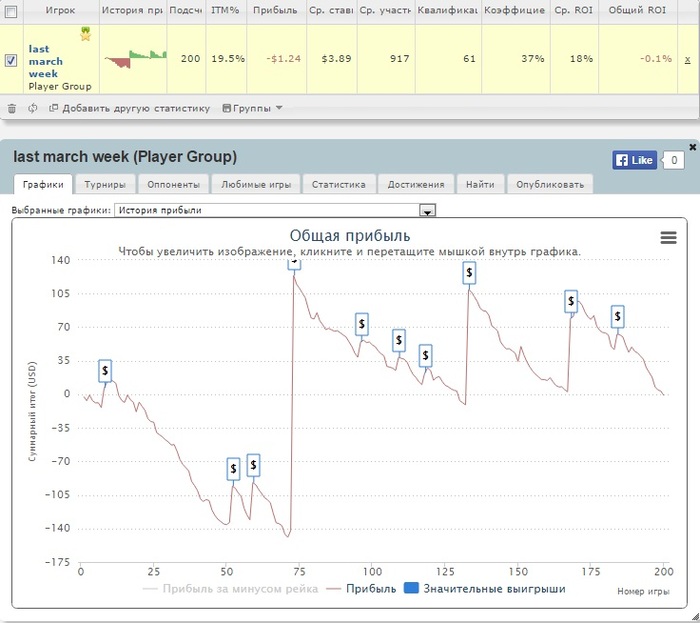Toggle the Прибыль за минусом рейка legend
This screenshot has height=623, width=700.
[230, 589]
